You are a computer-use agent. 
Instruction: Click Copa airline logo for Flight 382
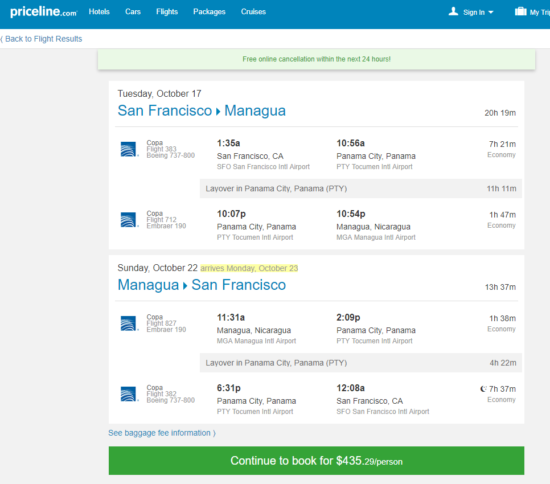tap(129, 394)
